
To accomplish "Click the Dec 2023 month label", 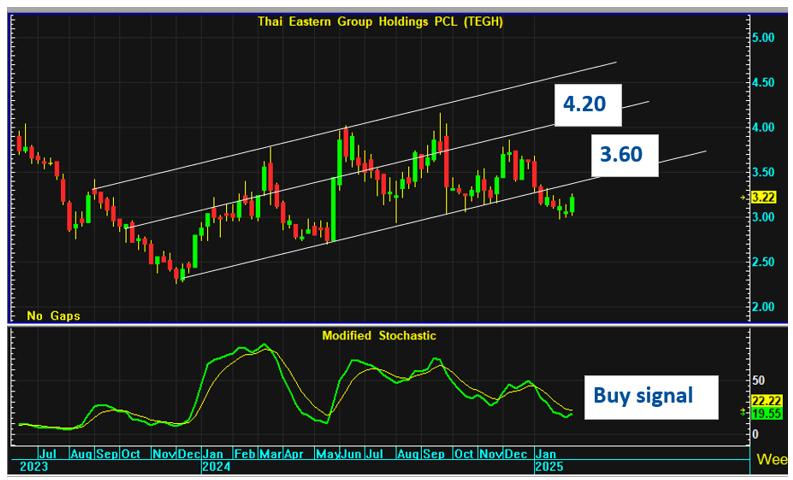I will click(x=189, y=454).
